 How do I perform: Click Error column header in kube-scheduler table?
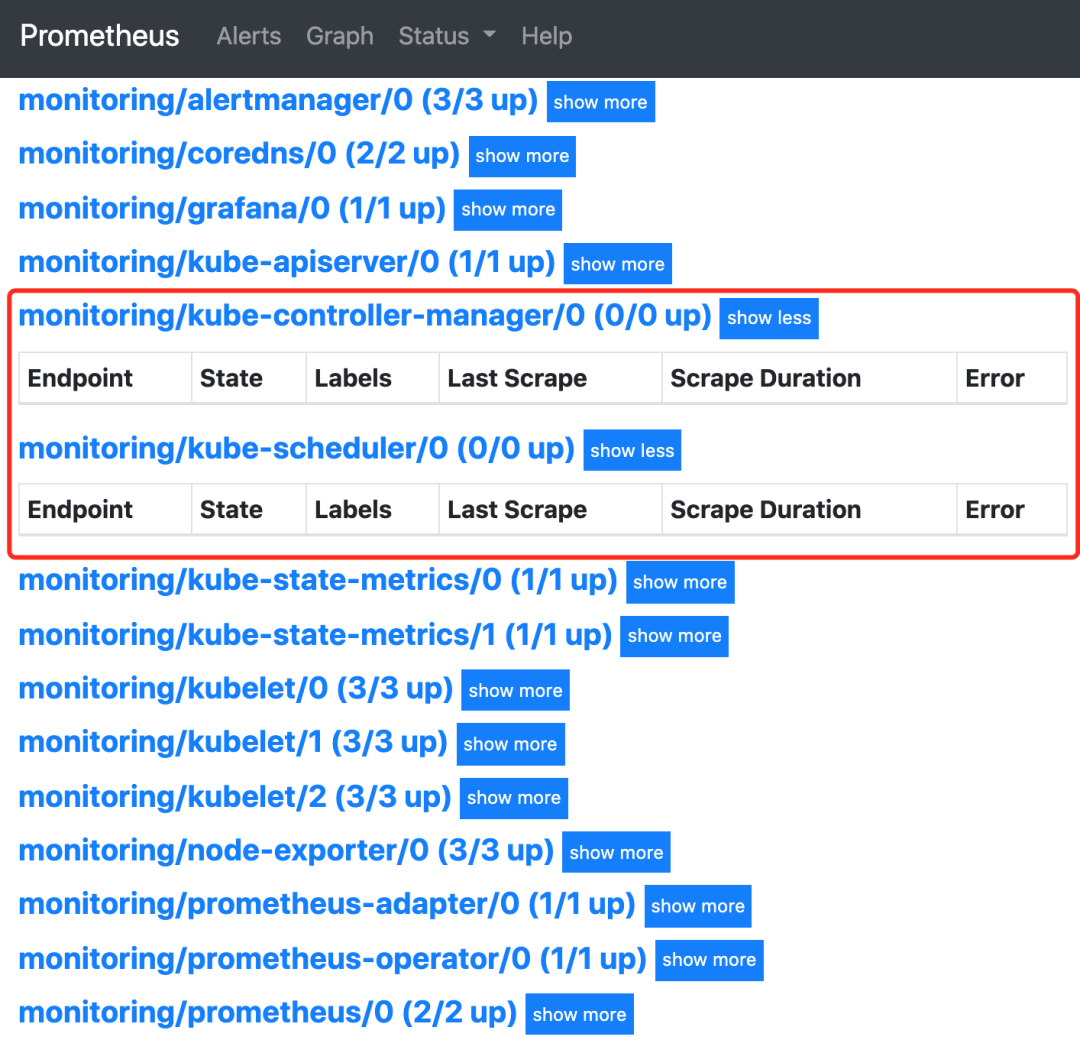[1012, 510]
